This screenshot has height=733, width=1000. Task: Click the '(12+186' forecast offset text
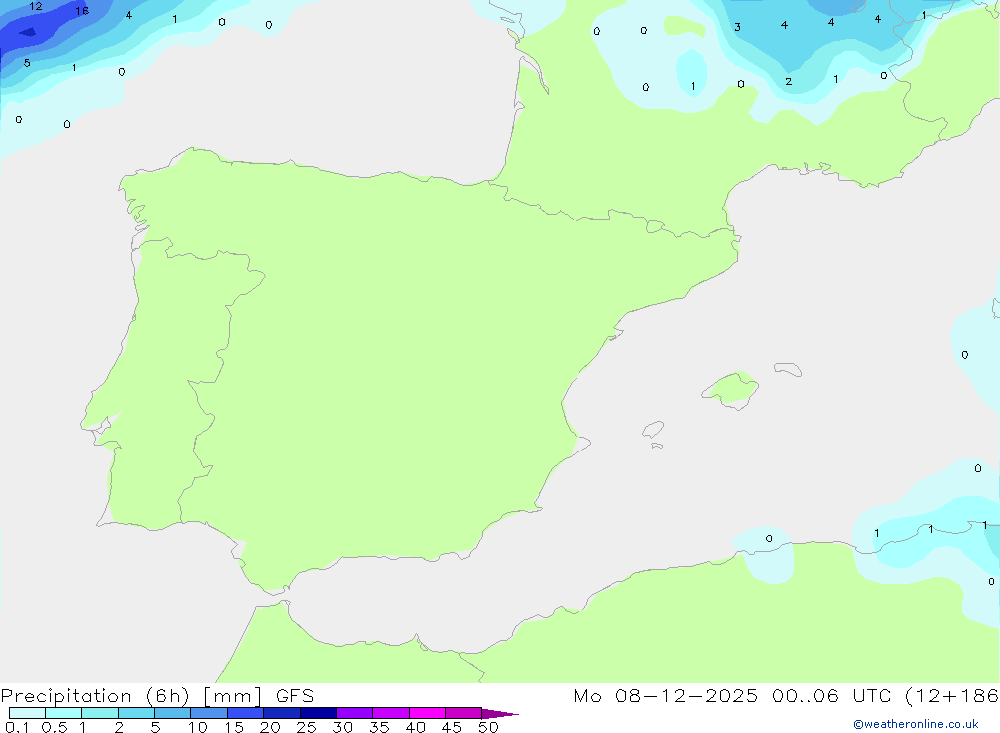[x=952, y=696]
